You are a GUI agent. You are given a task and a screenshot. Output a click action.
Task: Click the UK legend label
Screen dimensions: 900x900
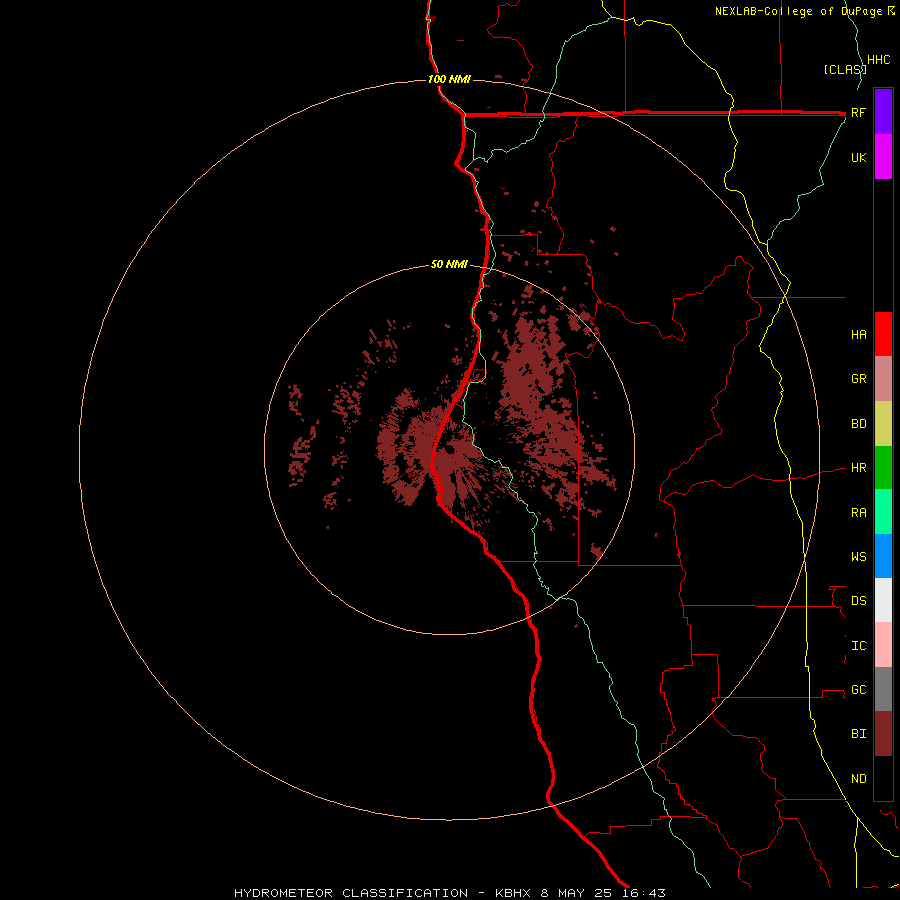click(859, 157)
